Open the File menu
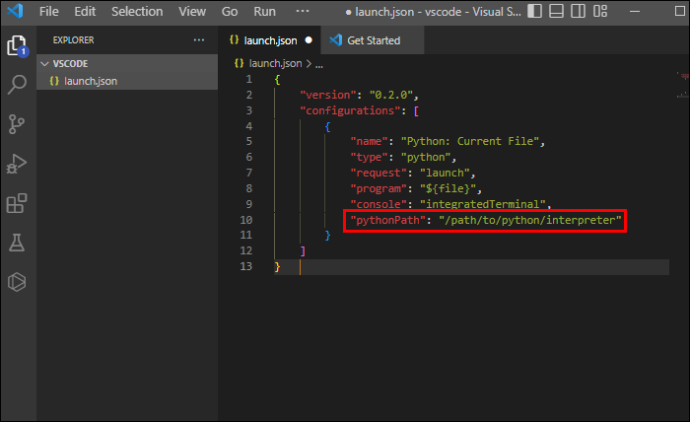Screen dimensions: 690x422 pos(48,11)
